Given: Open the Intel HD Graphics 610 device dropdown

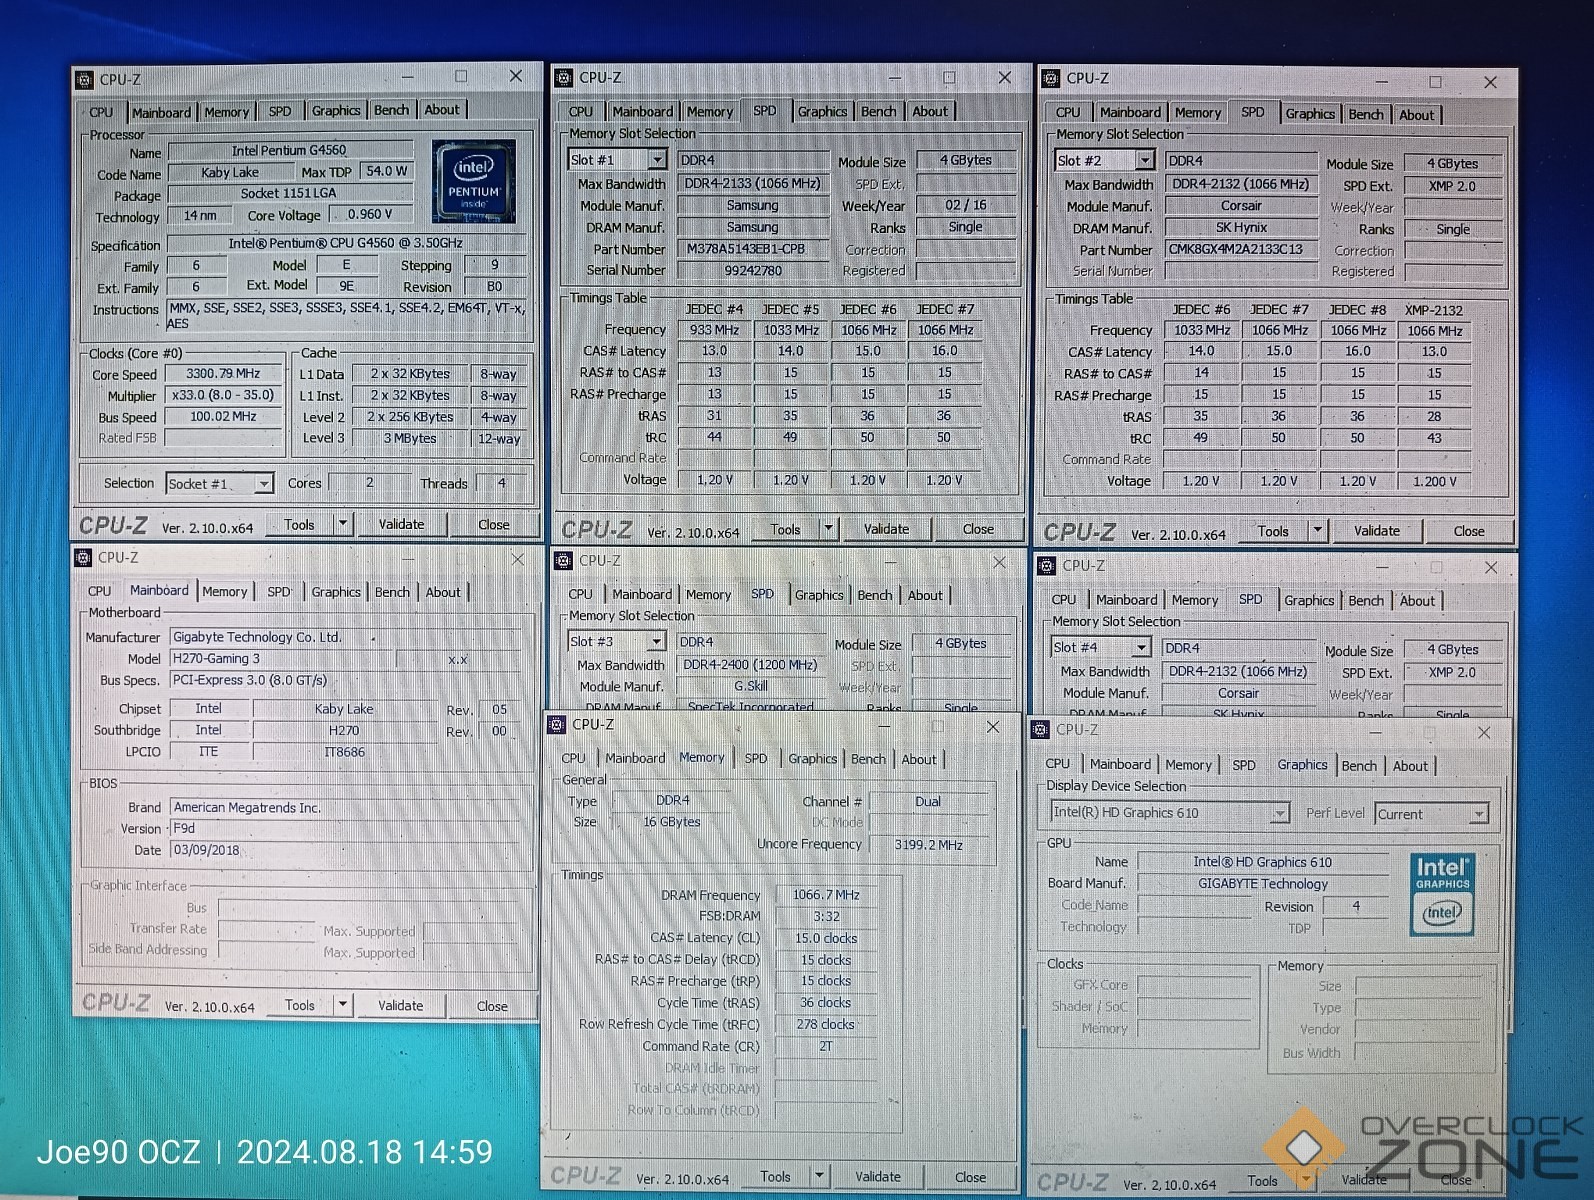Looking at the screenshot, I should click(1279, 813).
